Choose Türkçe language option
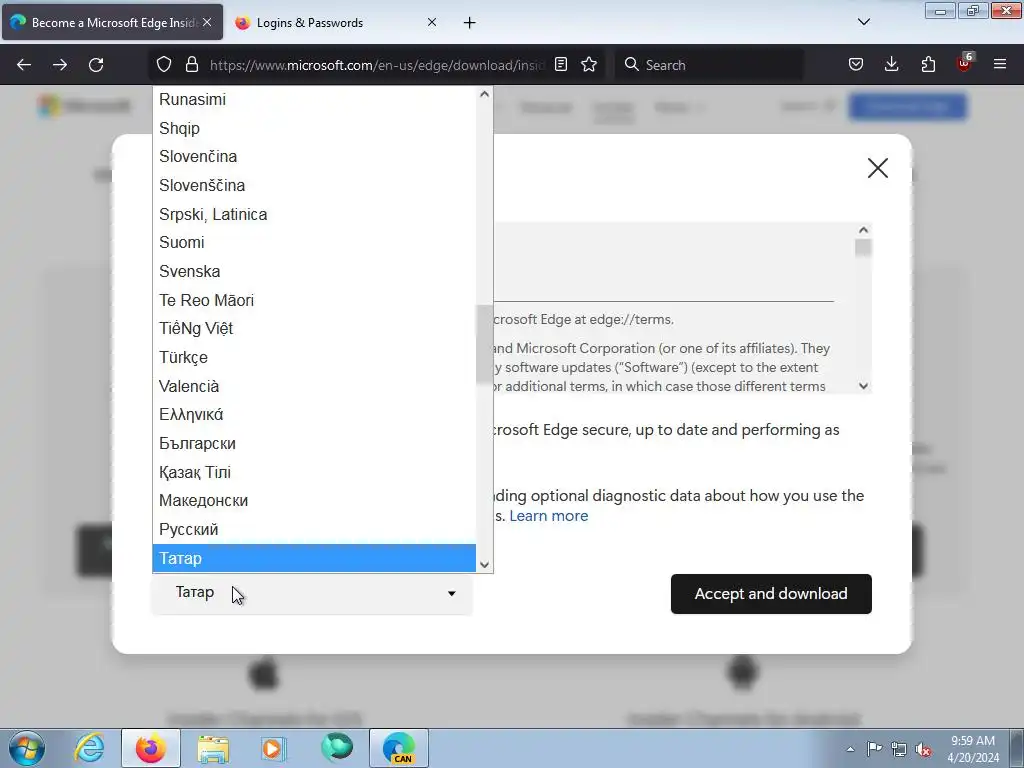Image resolution: width=1024 pixels, height=768 pixels. [314, 357]
